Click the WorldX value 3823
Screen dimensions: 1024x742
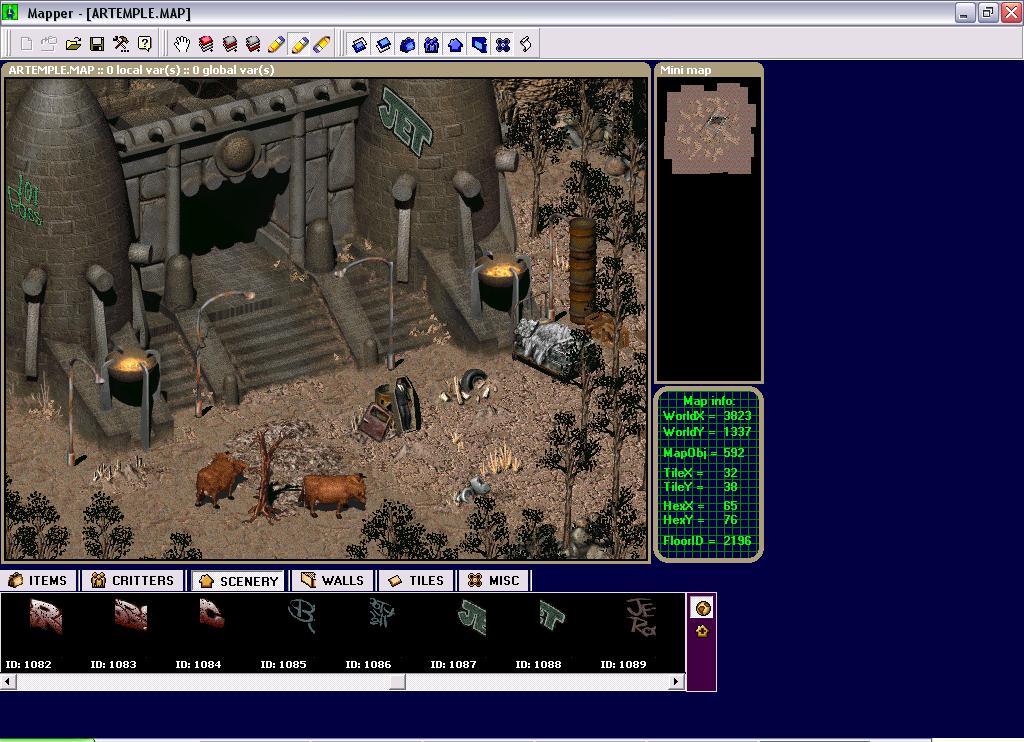click(737, 415)
